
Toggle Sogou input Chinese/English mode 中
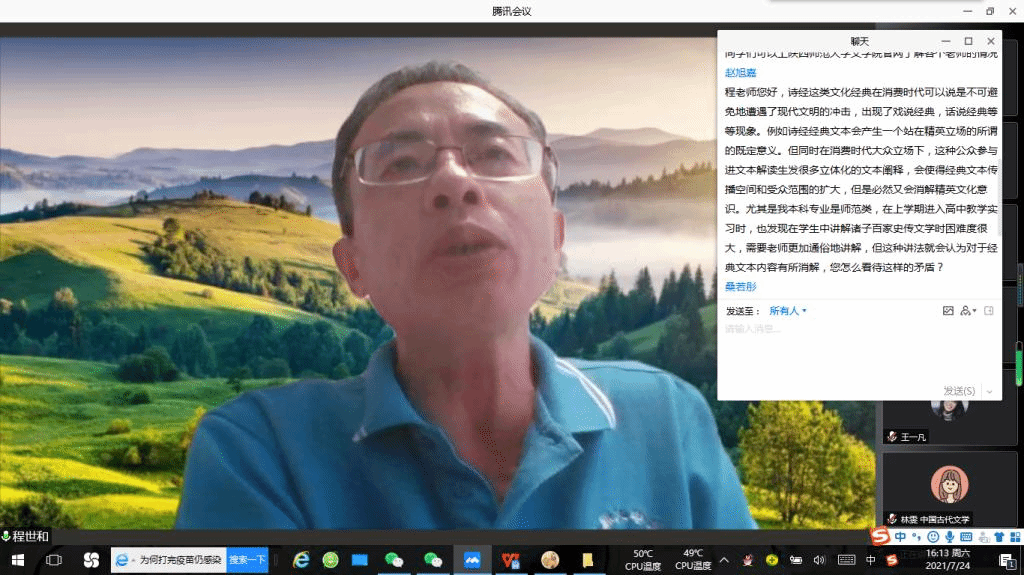click(901, 537)
